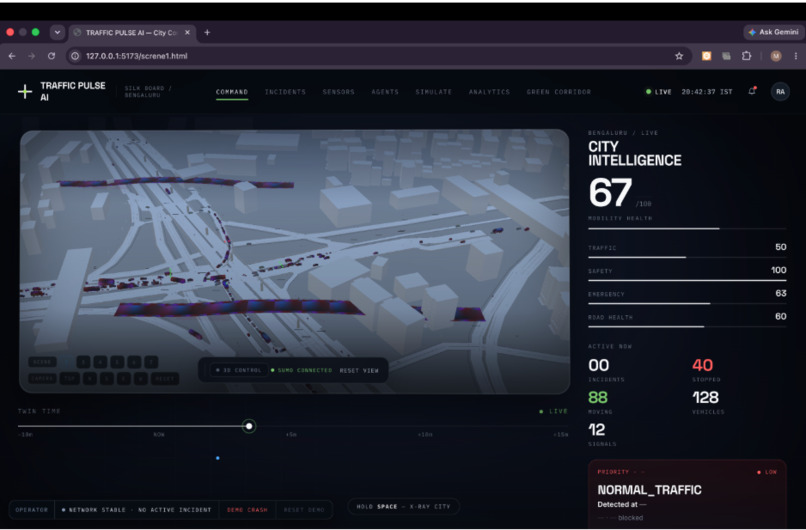This screenshot has height=530, width=806.
Task: Click the header LIVE status indicator
Action: point(659,92)
